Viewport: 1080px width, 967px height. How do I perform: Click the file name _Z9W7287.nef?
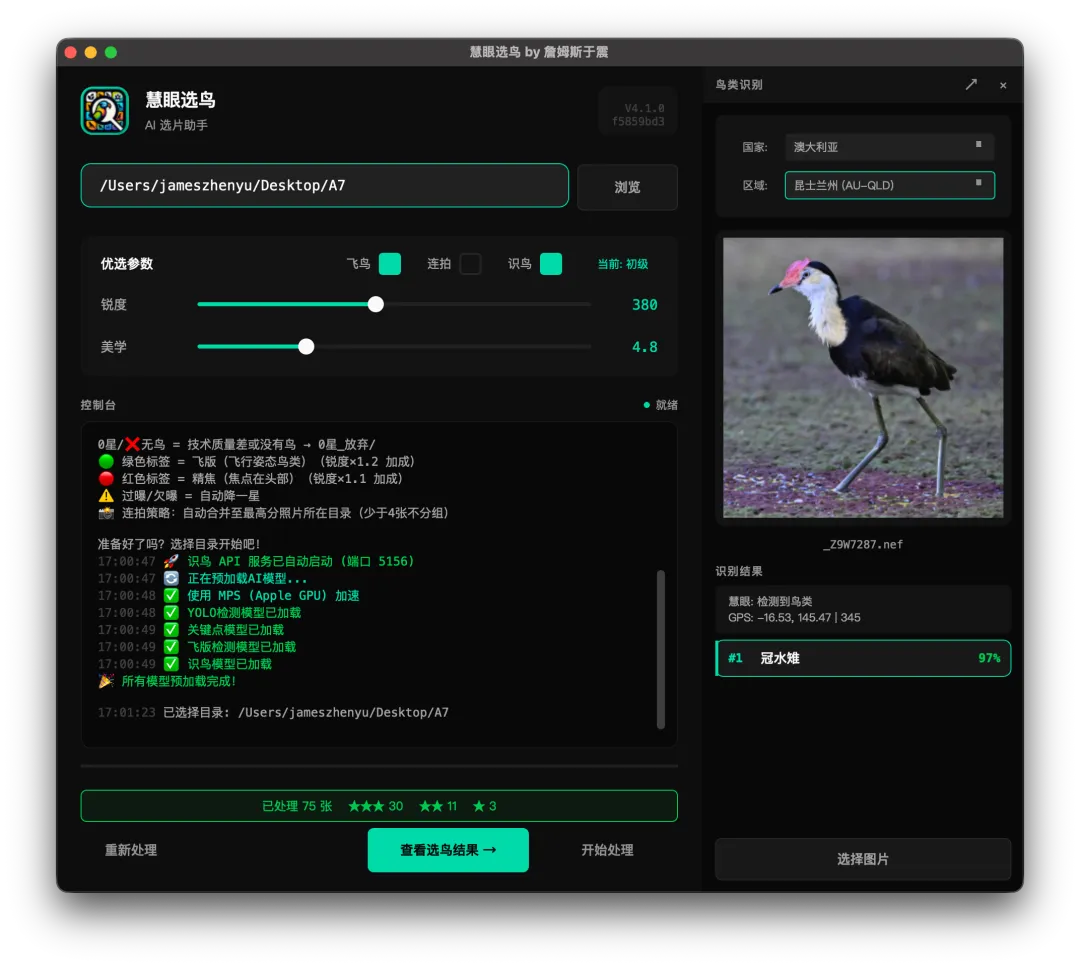(x=863, y=544)
